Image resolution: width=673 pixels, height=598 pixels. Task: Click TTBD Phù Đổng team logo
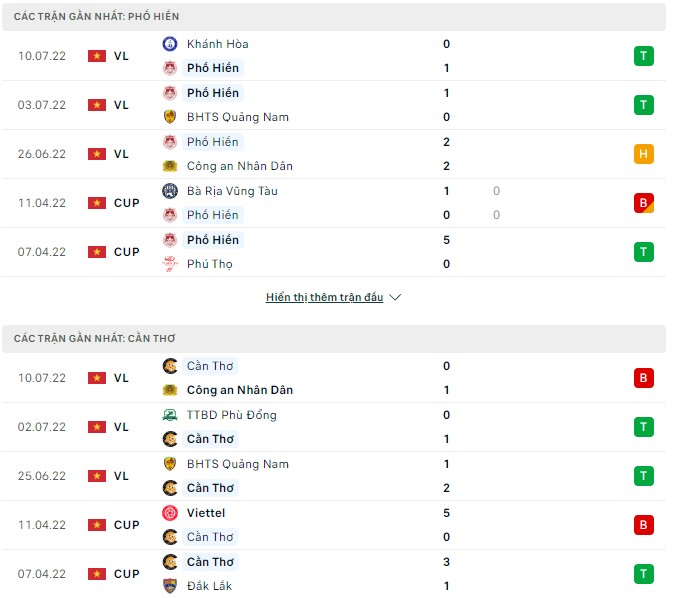pyautogui.click(x=170, y=415)
